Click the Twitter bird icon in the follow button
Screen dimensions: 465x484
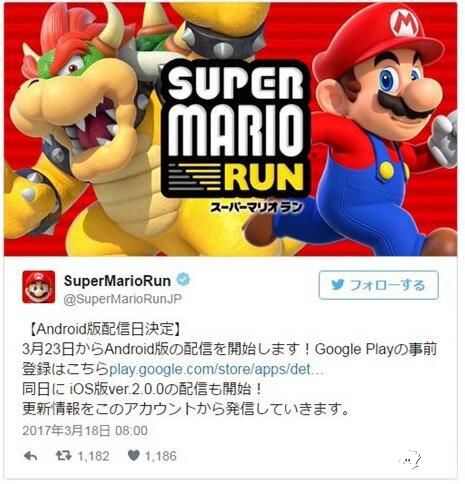(x=338, y=284)
